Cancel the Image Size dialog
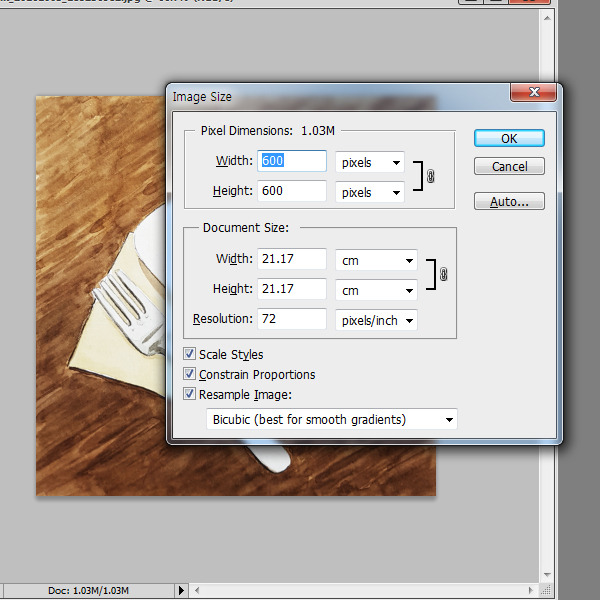Image resolution: width=600 pixels, height=600 pixels. pyautogui.click(x=509, y=166)
